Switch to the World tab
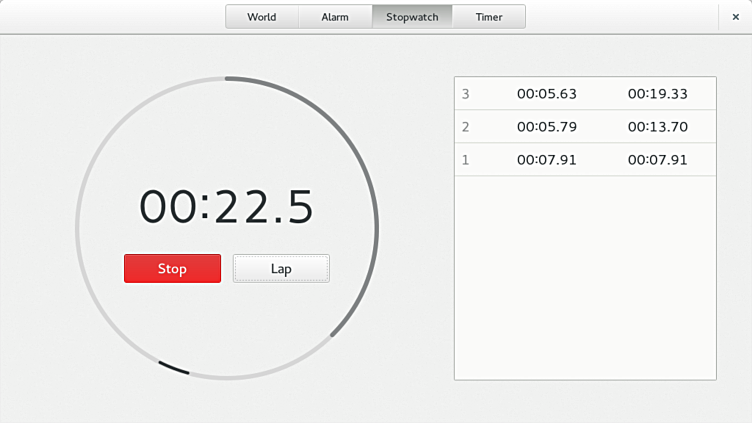Image resolution: width=752 pixels, height=423 pixels. tap(262, 17)
